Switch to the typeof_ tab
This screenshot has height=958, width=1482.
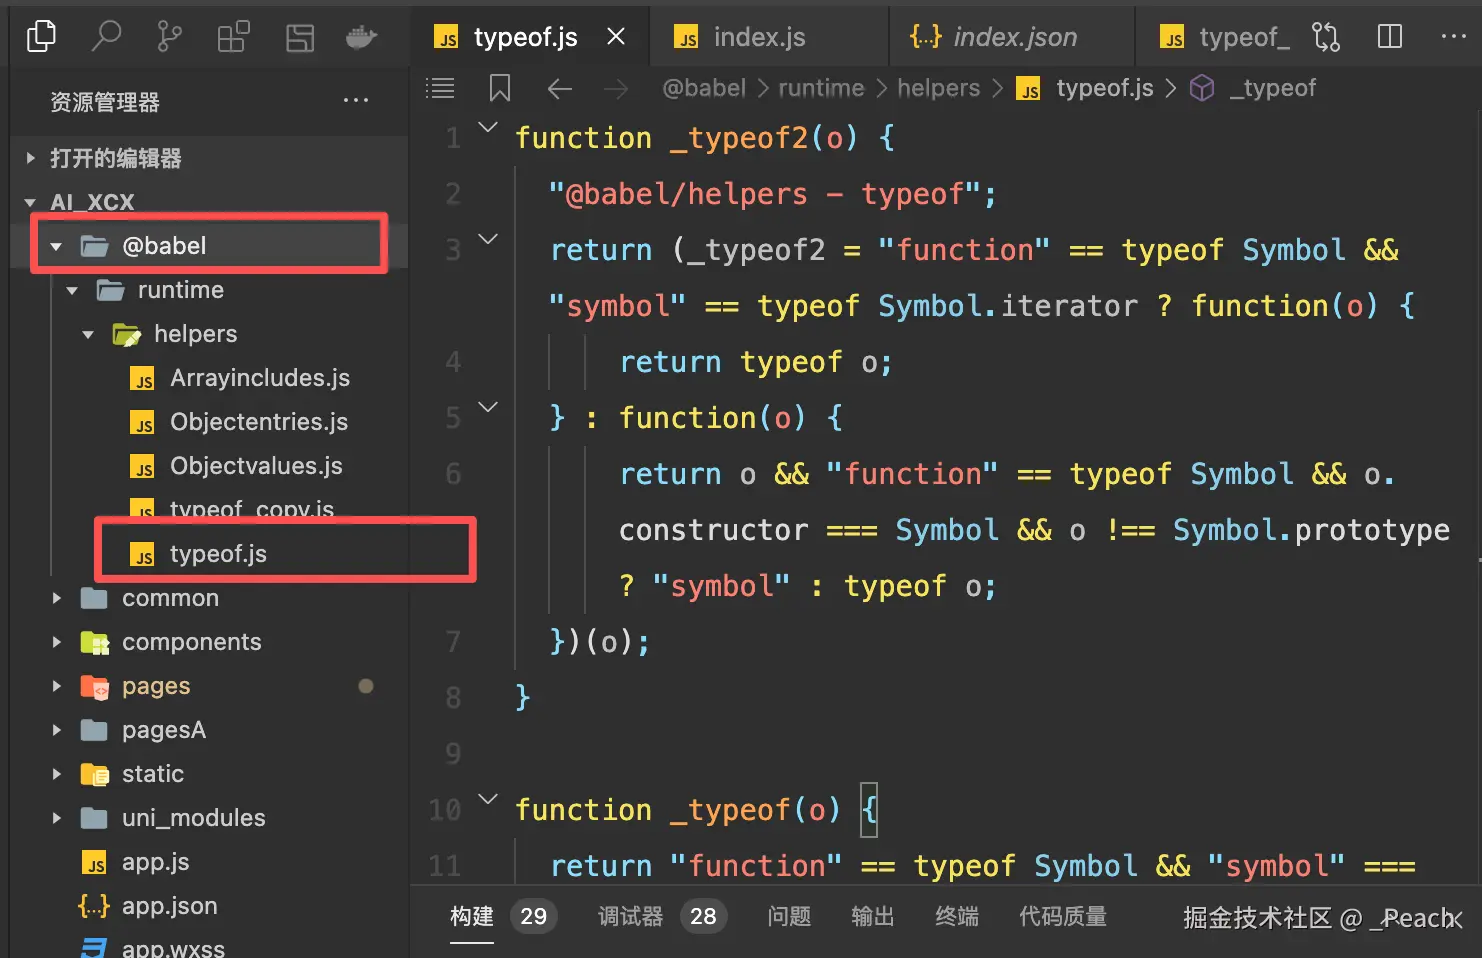click(x=1224, y=37)
